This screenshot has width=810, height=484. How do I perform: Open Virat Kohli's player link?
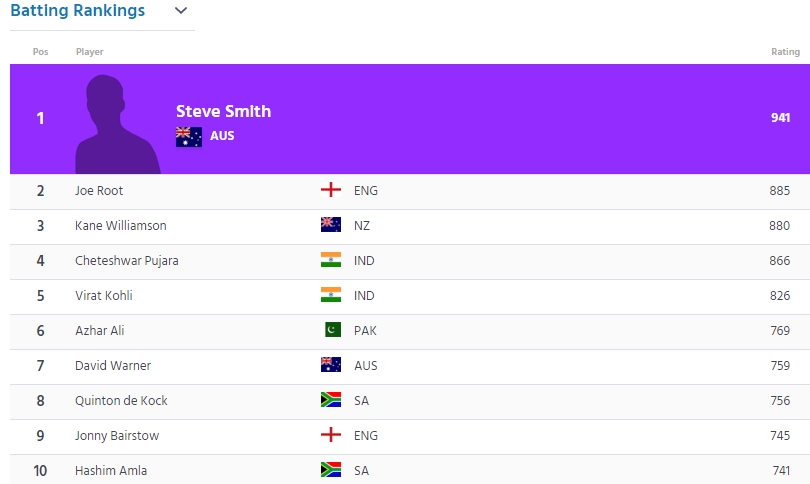click(x=104, y=295)
